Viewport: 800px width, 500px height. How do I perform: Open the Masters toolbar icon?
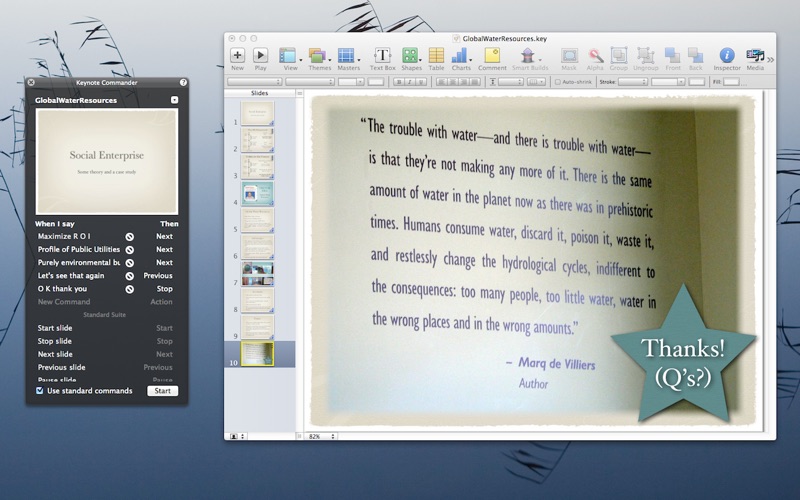pyautogui.click(x=346, y=55)
